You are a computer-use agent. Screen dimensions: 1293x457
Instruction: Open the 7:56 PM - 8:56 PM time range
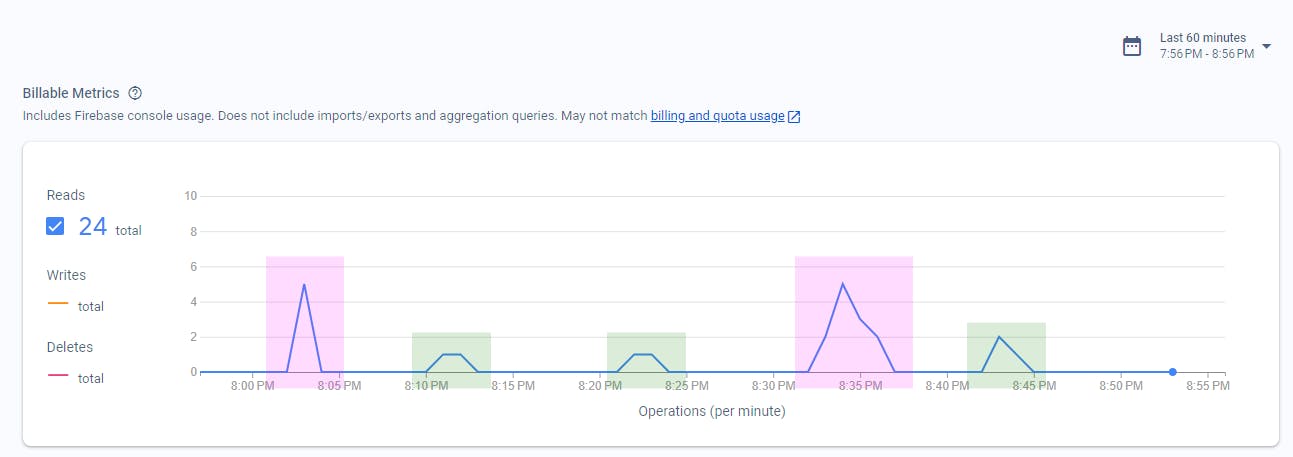tap(1206, 54)
